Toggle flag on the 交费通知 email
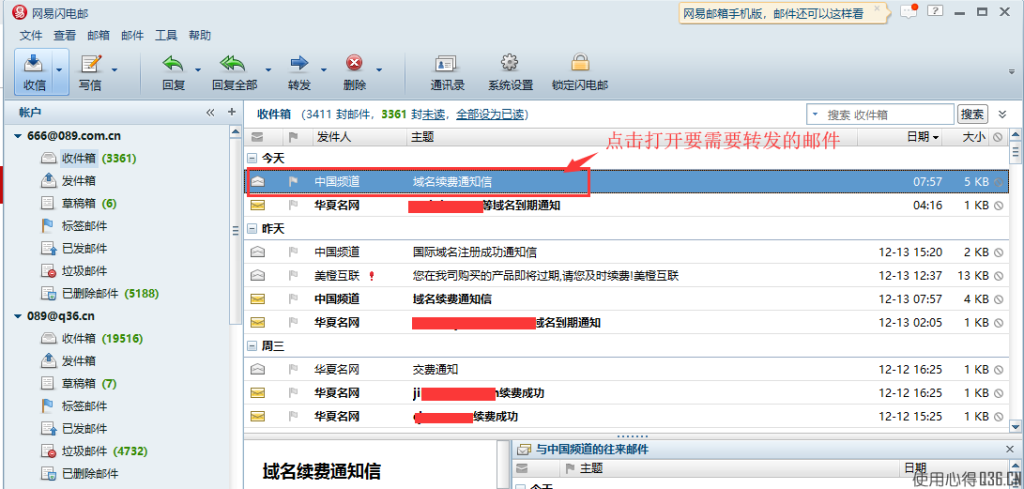1024x489 pixels. (x=293, y=370)
